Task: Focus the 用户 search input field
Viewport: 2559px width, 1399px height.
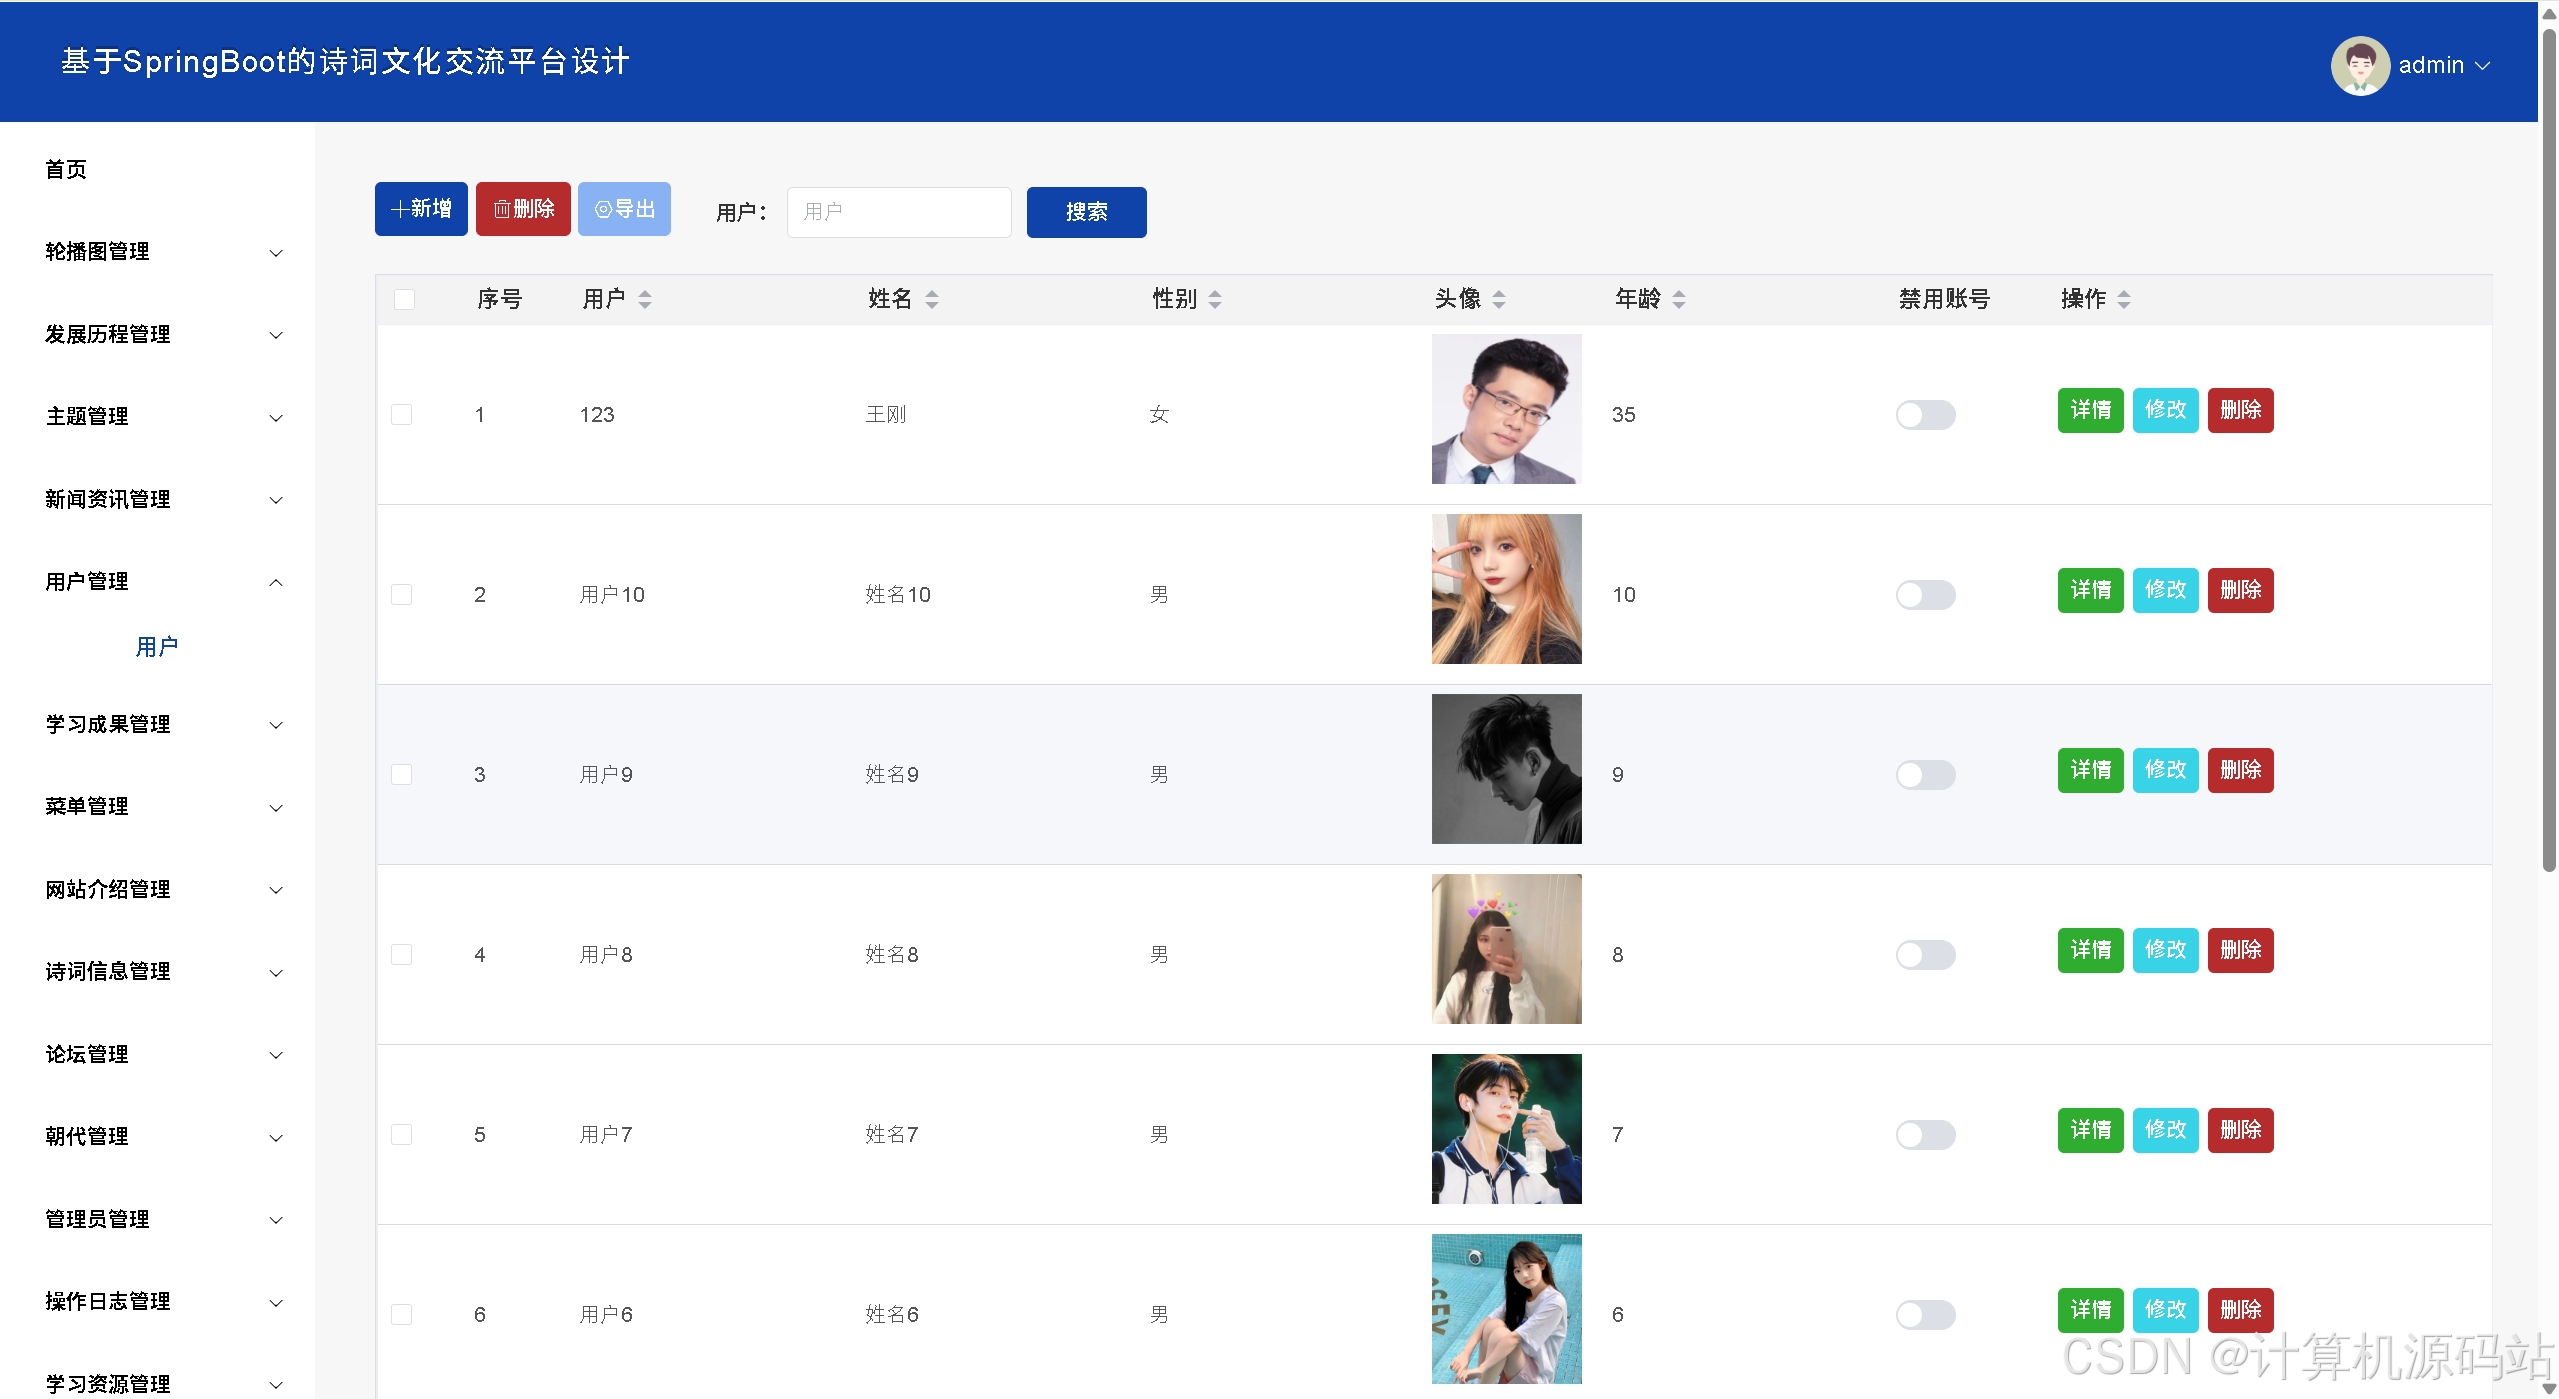Action: (899, 212)
